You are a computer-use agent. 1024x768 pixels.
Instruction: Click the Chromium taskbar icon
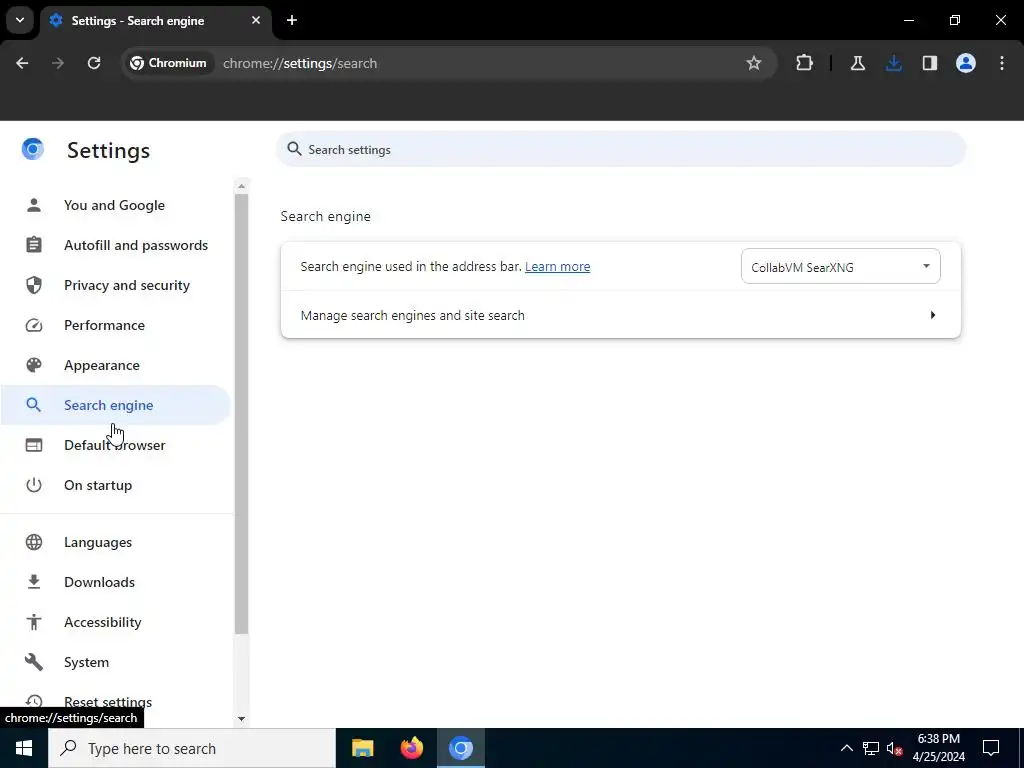click(461, 748)
